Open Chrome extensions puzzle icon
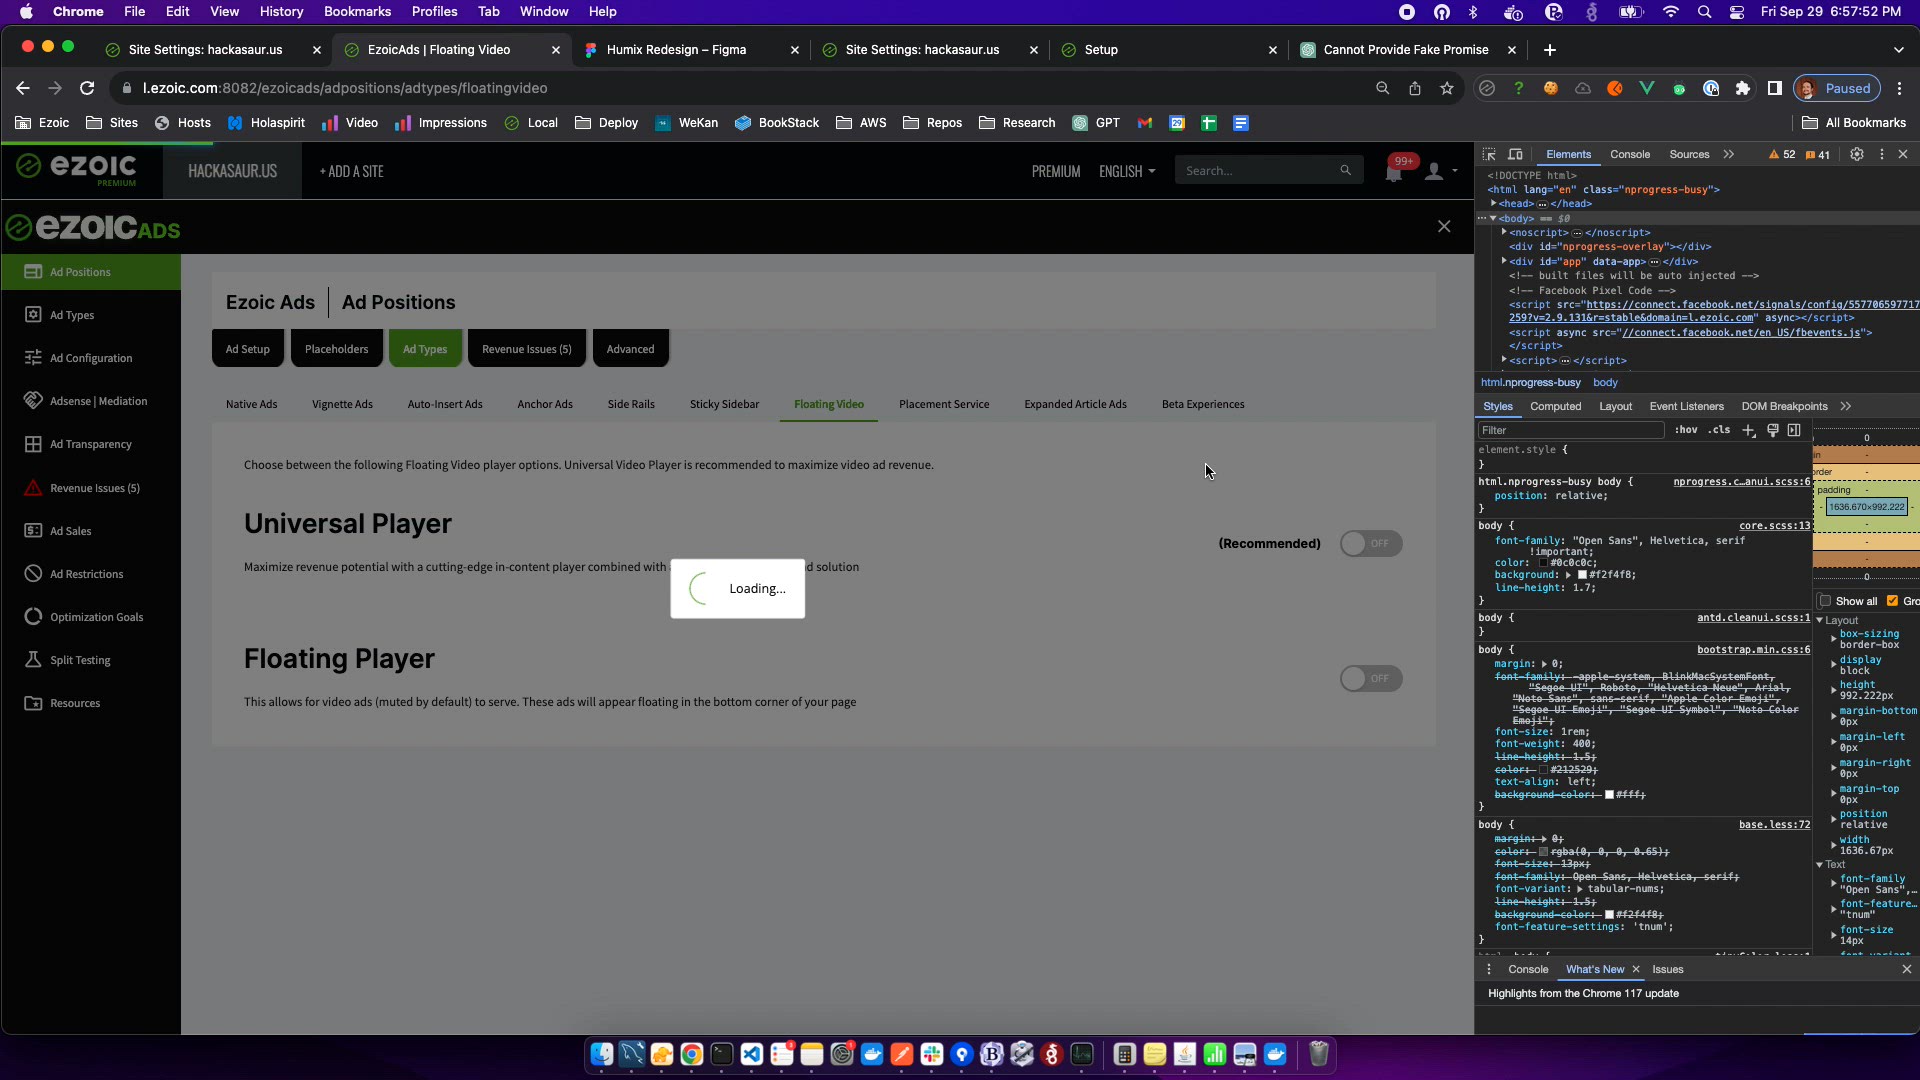This screenshot has height=1080, width=1920. [x=1743, y=88]
